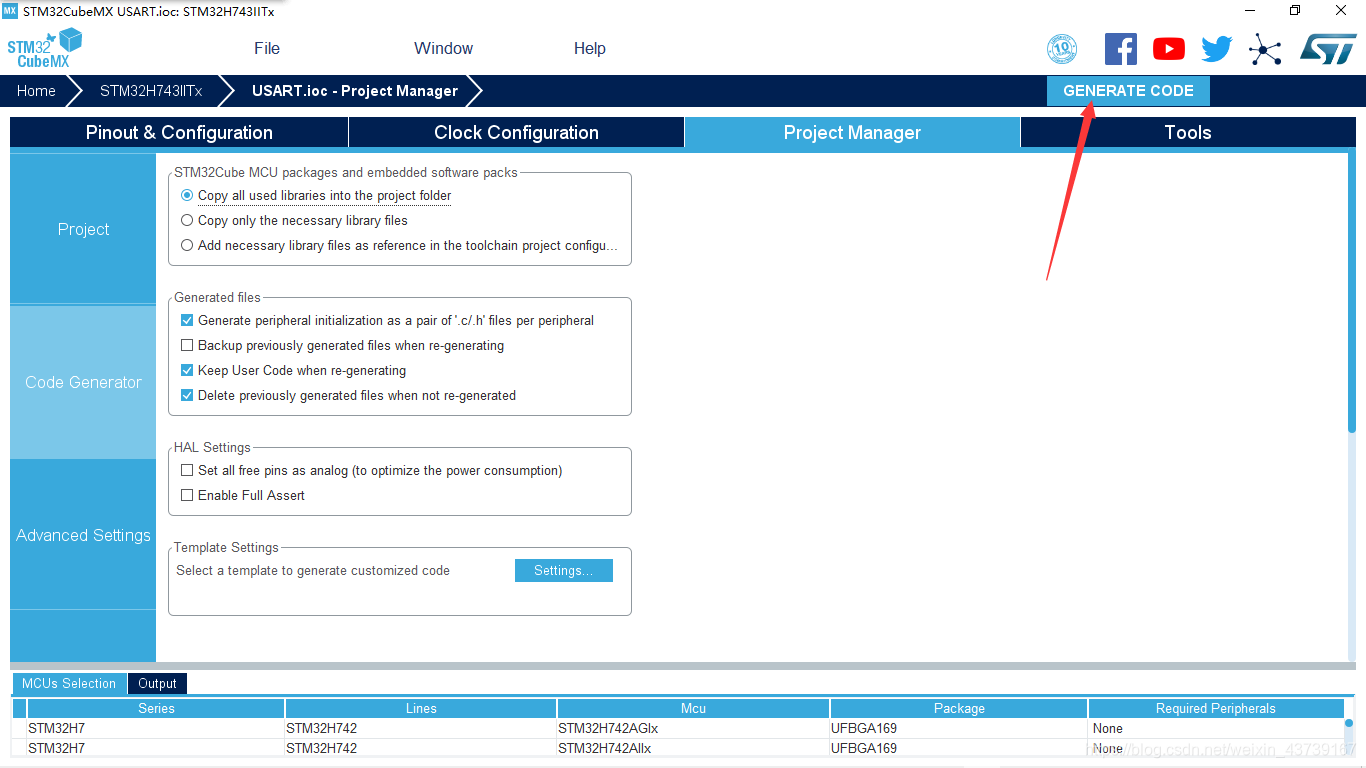Minimize the STM32CubeMX window
Screen dimensions: 1366x768
pos(1249,11)
